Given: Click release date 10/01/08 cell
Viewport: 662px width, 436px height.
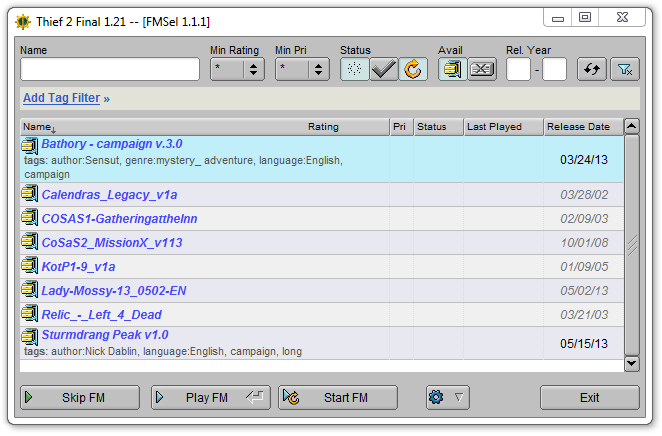Looking at the screenshot, I should (x=584, y=243).
